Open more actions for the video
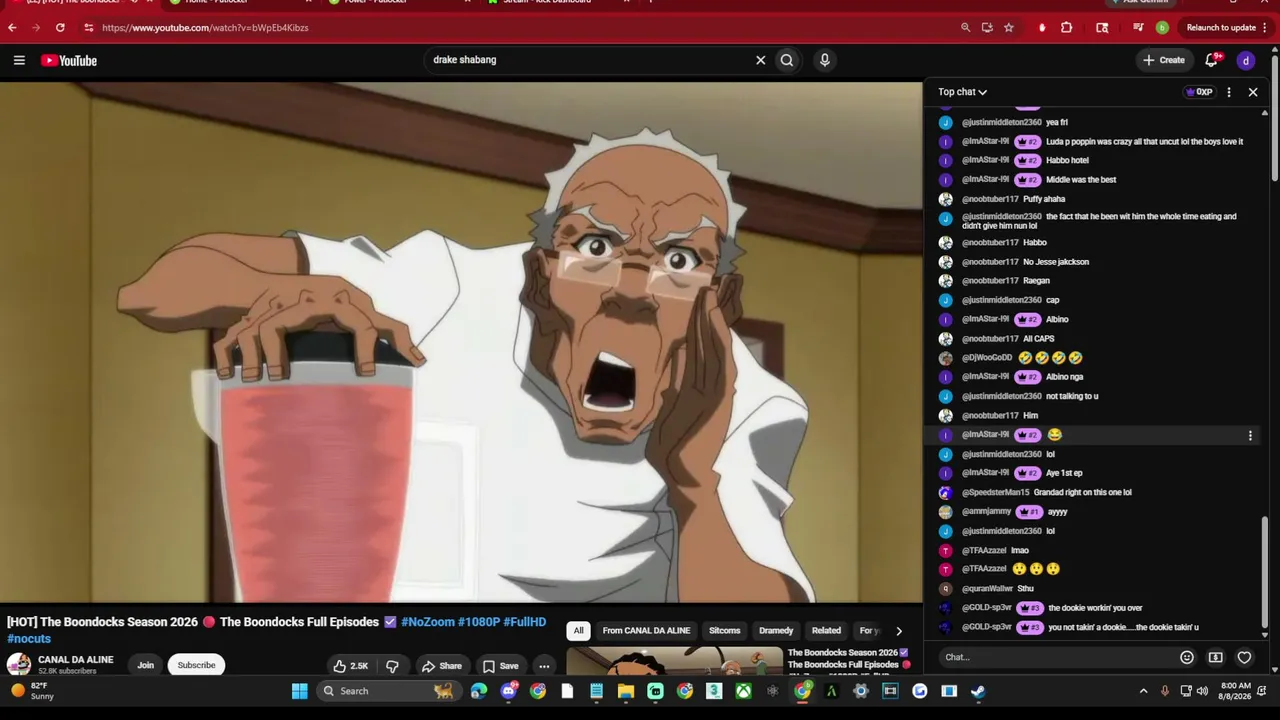This screenshot has width=1280, height=720. click(544, 666)
